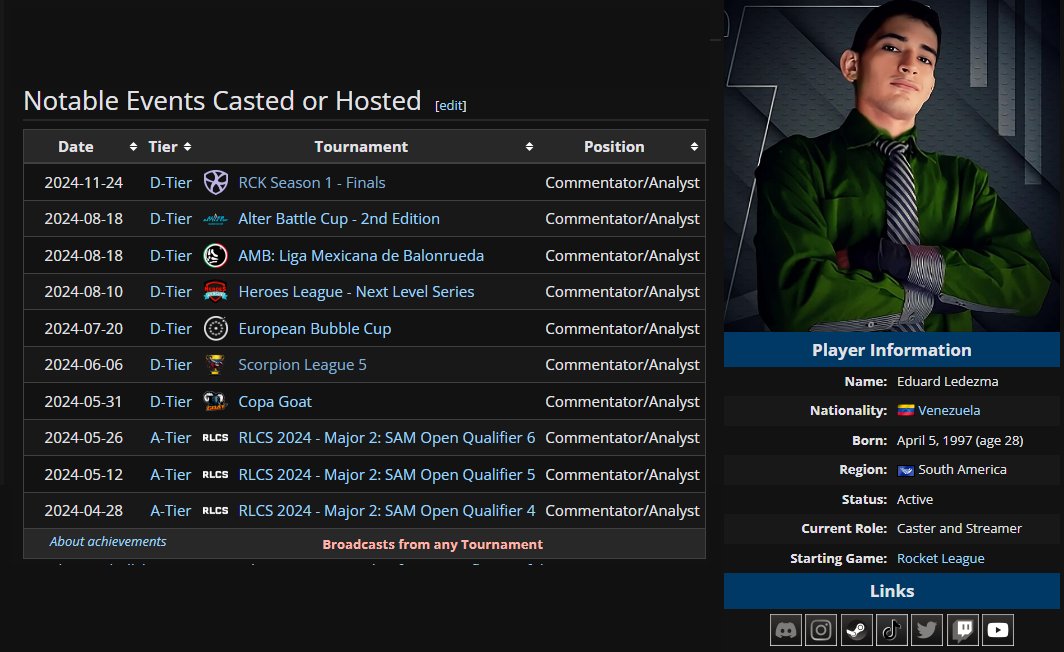
Task: Open the Steam profile icon
Action: click(856, 630)
